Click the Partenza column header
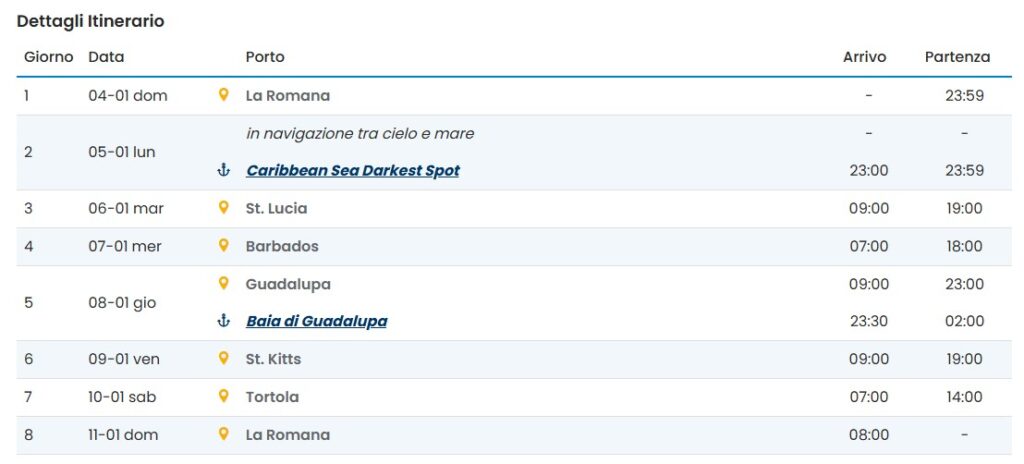Viewport: 1024px width, 464px height. (957, 57)
